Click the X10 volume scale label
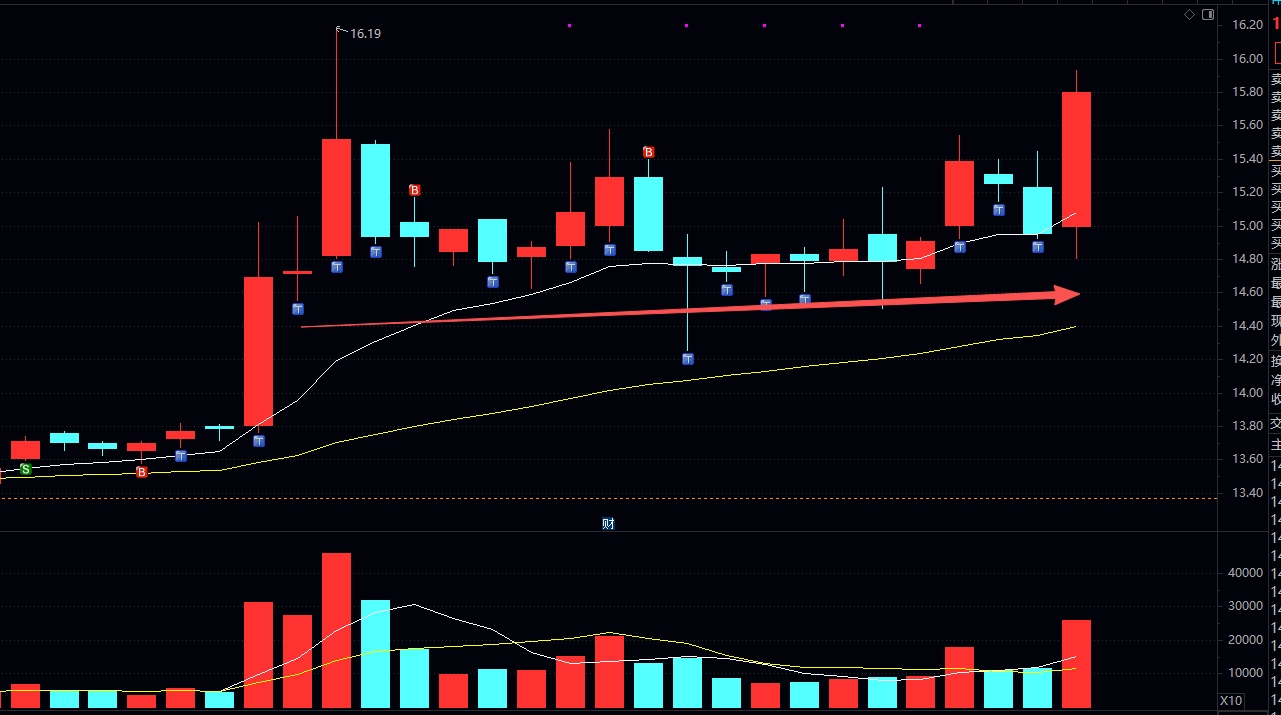Image resolution: width=1281 pixels, height=715 pixels. click(1231, 701)
